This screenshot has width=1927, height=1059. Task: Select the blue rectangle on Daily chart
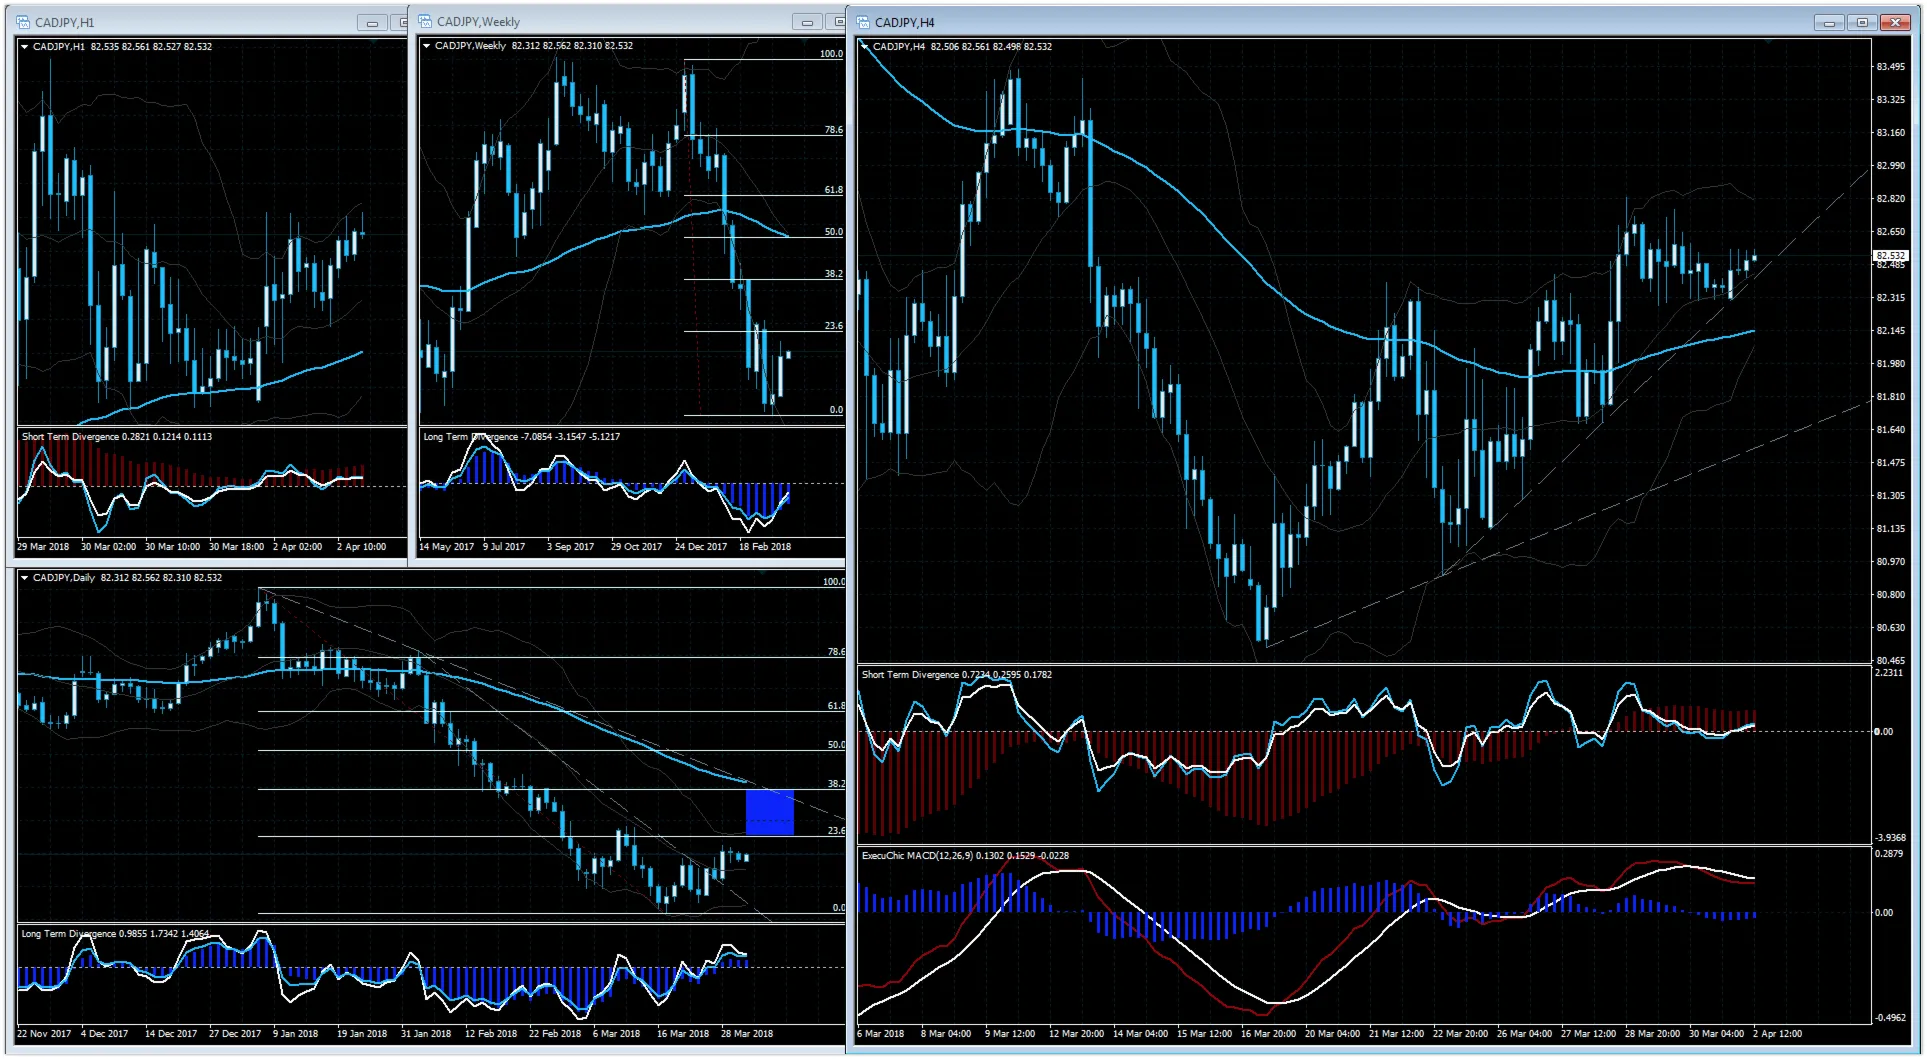click(x=769, y=812)
